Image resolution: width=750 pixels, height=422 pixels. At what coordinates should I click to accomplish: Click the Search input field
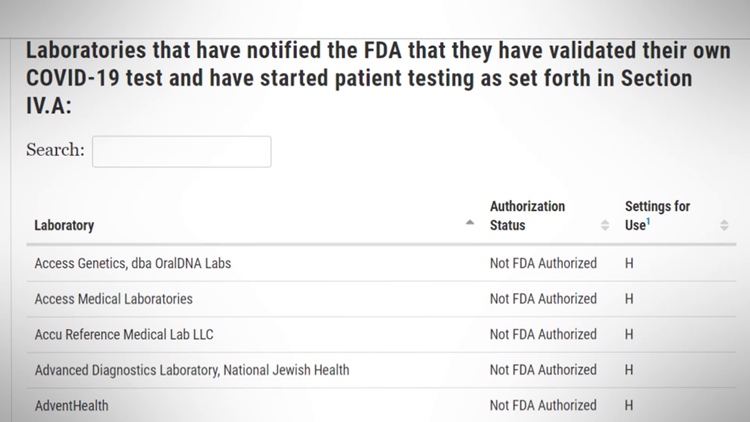coord(181,151)
